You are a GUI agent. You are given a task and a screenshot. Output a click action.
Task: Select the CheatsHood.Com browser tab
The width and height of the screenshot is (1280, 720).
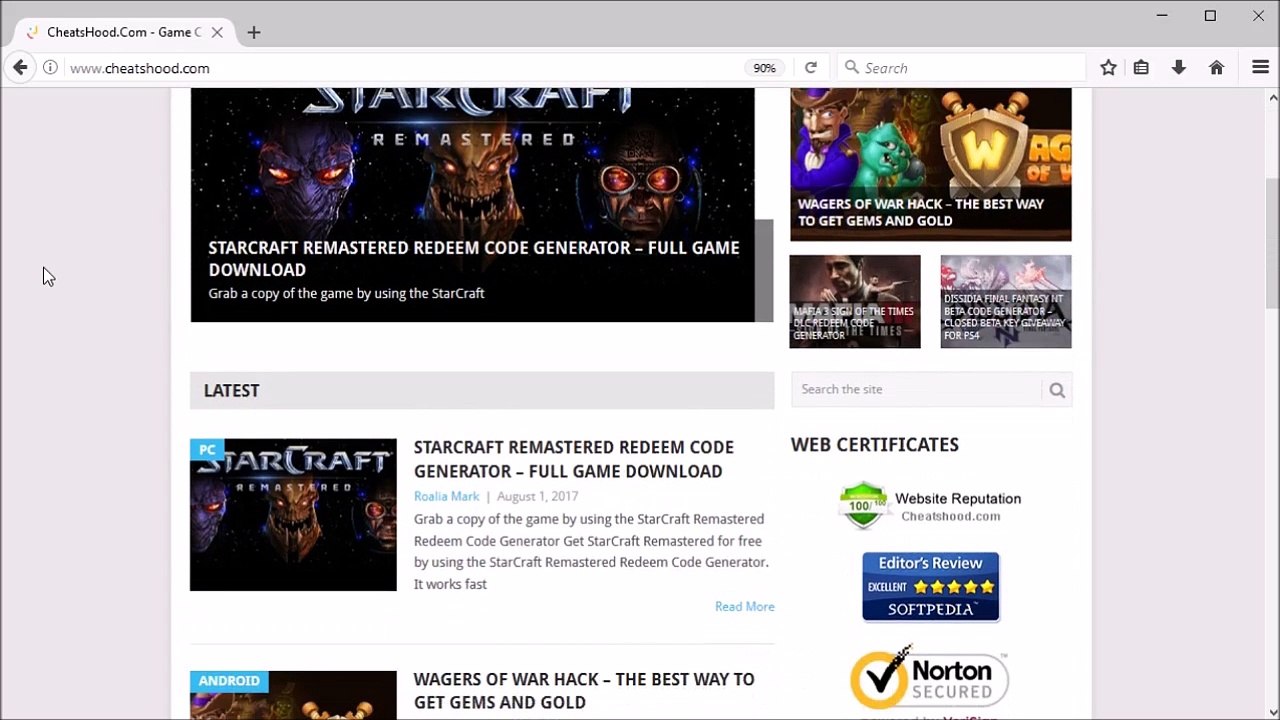122,32
